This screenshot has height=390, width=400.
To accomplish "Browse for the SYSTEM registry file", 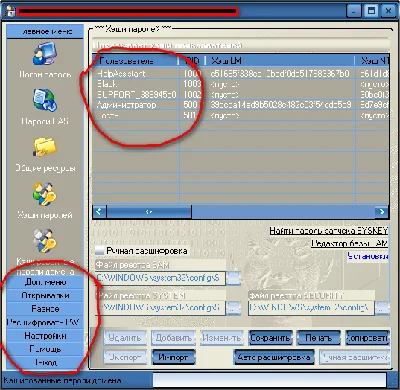I will pyautogui.click(x=234, y=308).
